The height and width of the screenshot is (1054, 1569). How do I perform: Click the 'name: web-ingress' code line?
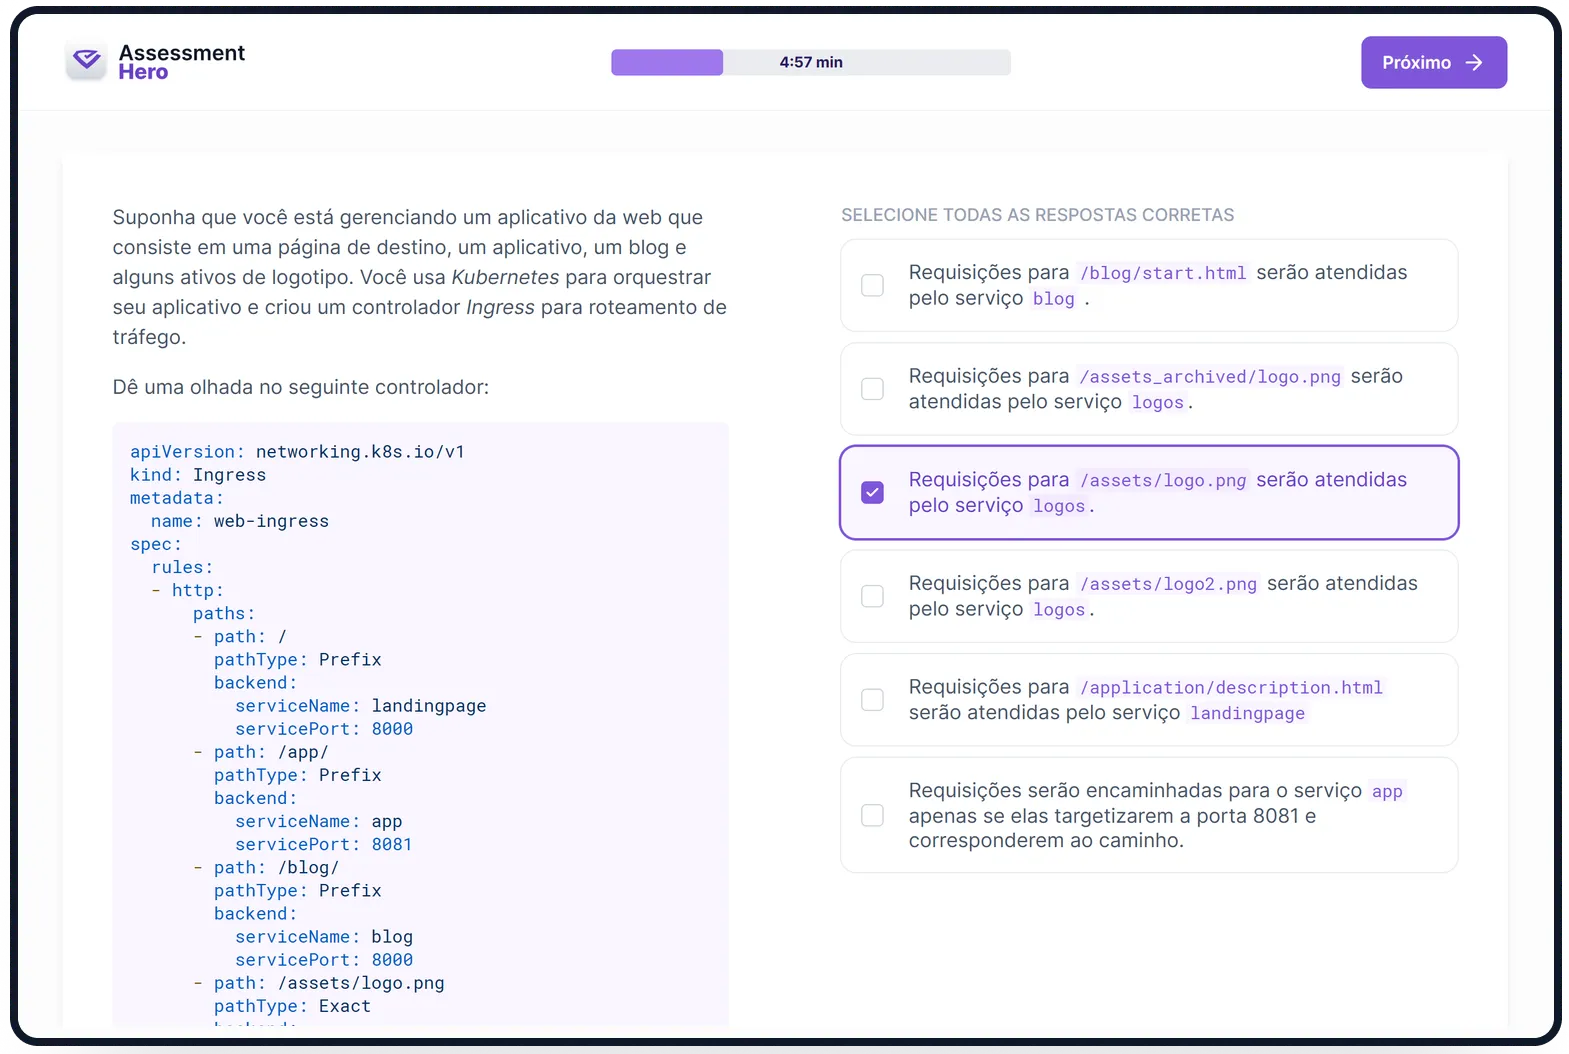coord(240,521)
